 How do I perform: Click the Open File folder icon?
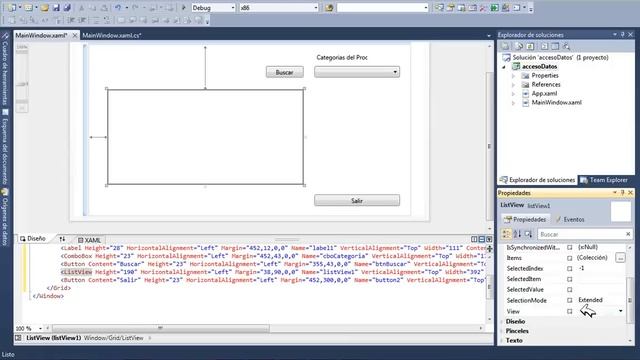point(44,7)
